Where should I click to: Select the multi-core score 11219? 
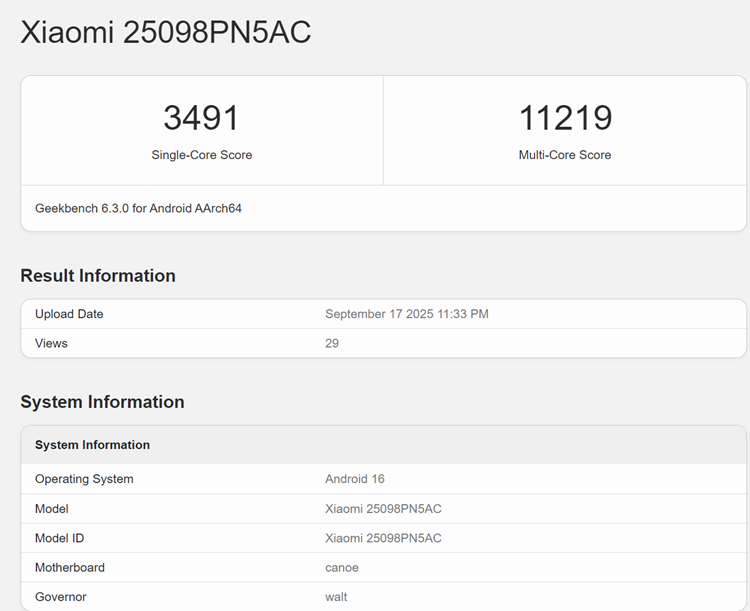coord(565,118)
